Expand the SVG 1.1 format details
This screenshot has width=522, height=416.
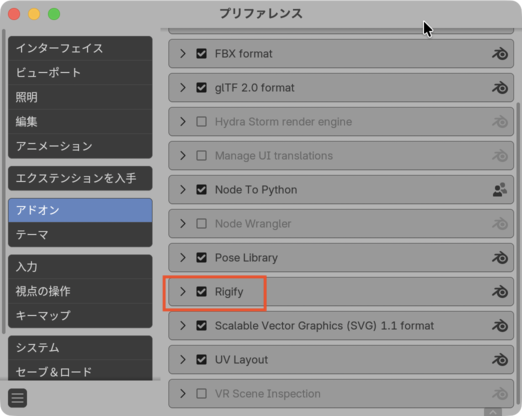(x=183, y=326)
